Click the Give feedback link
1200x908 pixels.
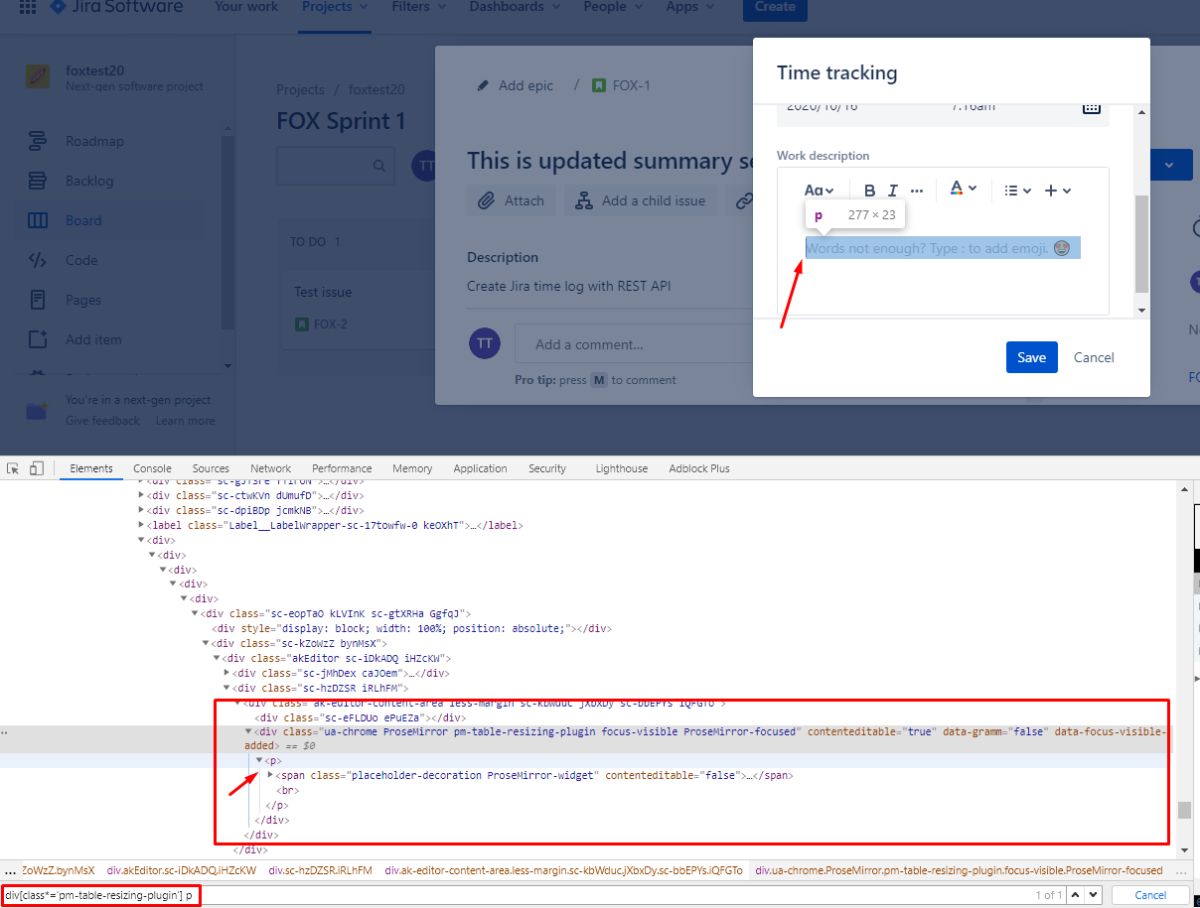point(103,421)
